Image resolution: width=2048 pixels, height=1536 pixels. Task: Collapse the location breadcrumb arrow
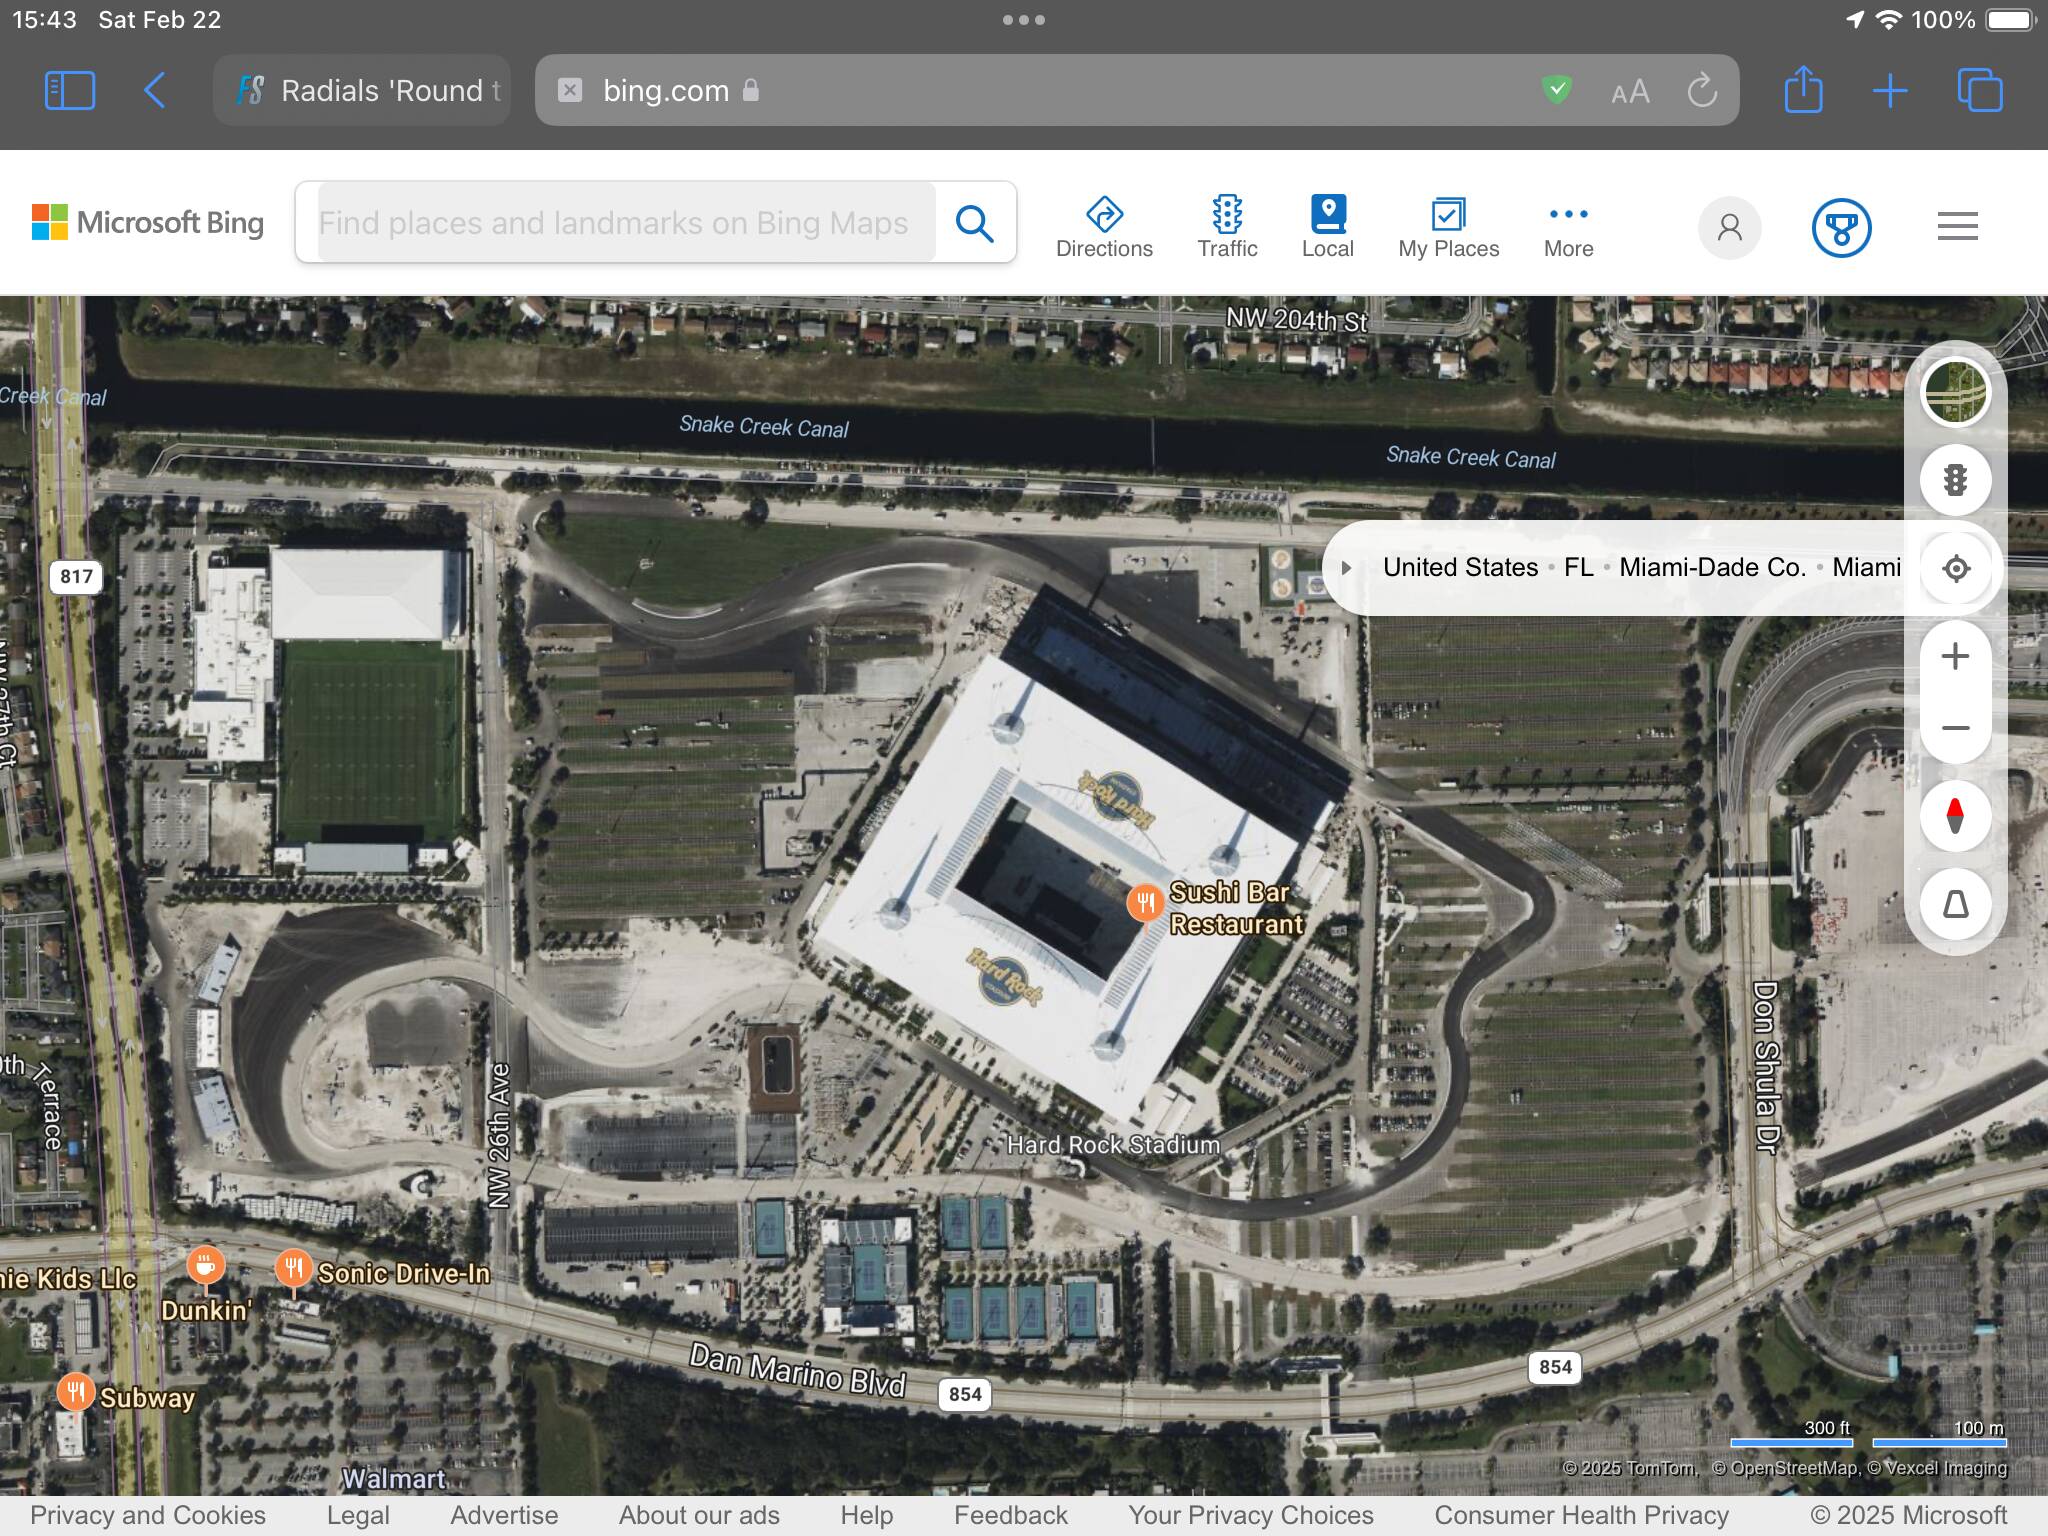tap(1346, 568)
